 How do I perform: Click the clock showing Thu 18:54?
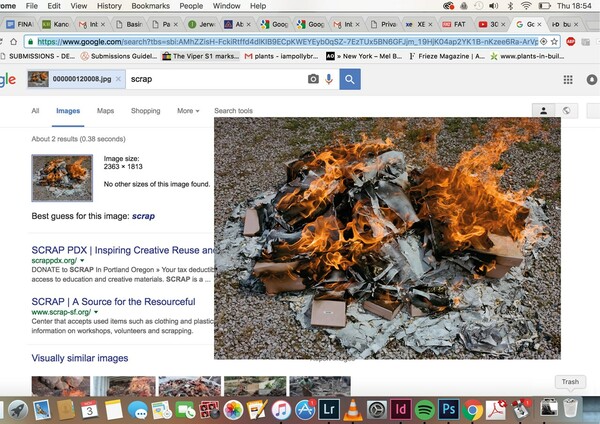coord(574,6)
